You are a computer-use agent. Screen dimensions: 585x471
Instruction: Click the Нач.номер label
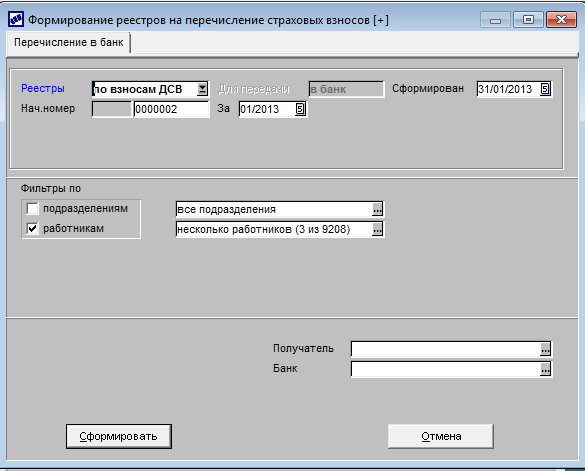[x=48, y=109]
